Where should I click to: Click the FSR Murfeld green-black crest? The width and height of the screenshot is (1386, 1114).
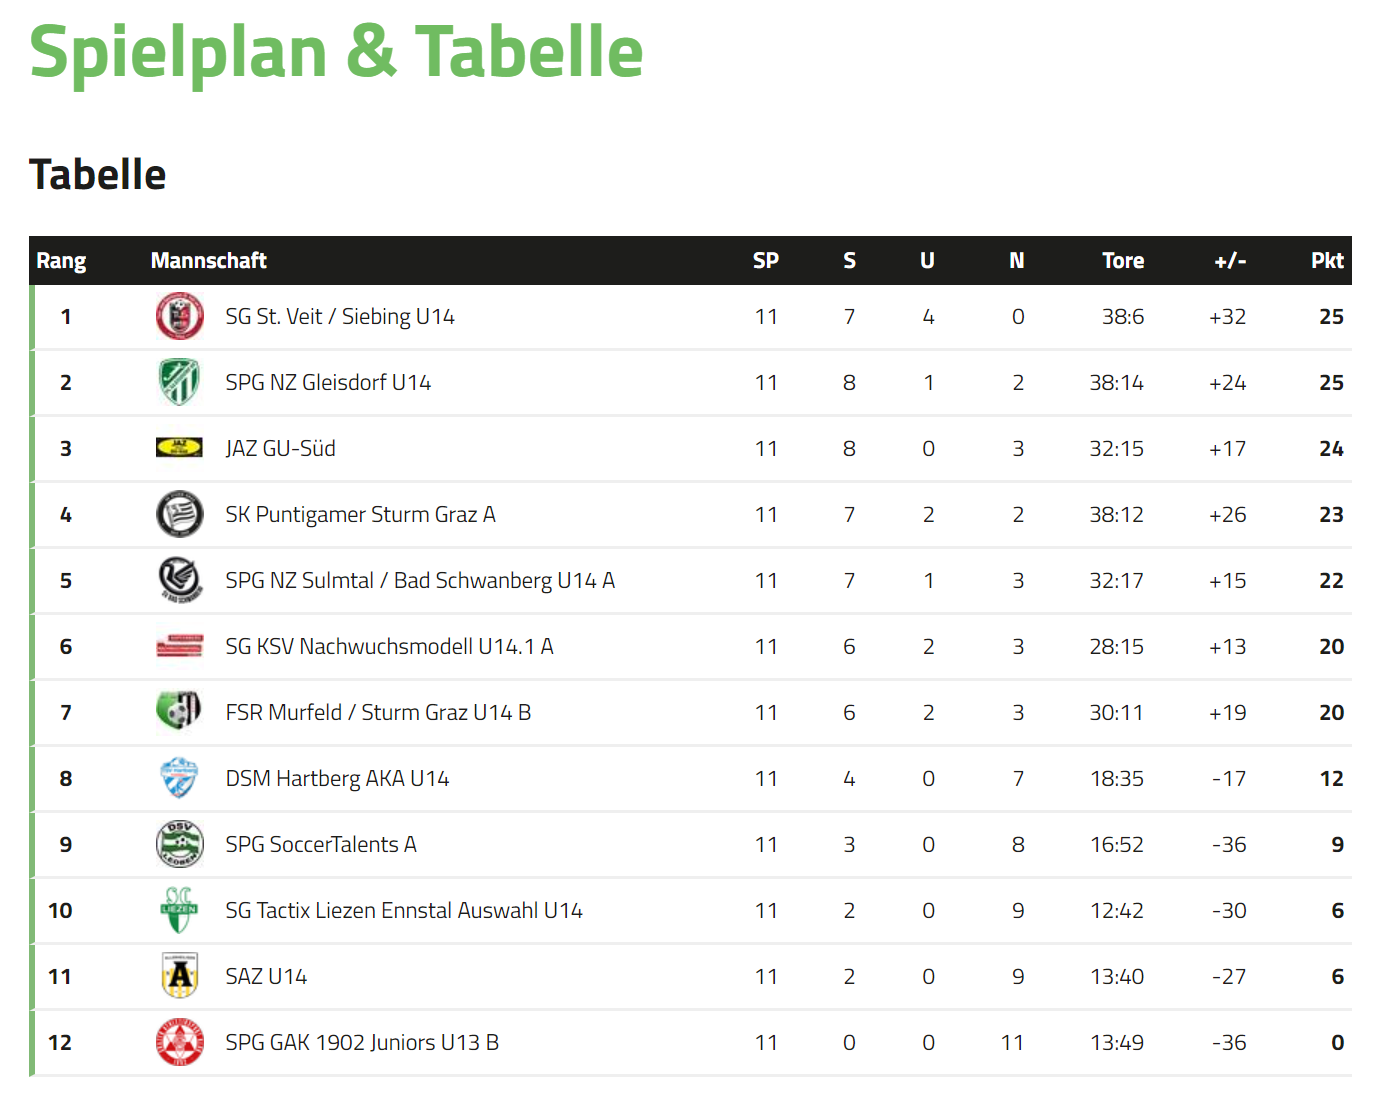tap(180, 711)
